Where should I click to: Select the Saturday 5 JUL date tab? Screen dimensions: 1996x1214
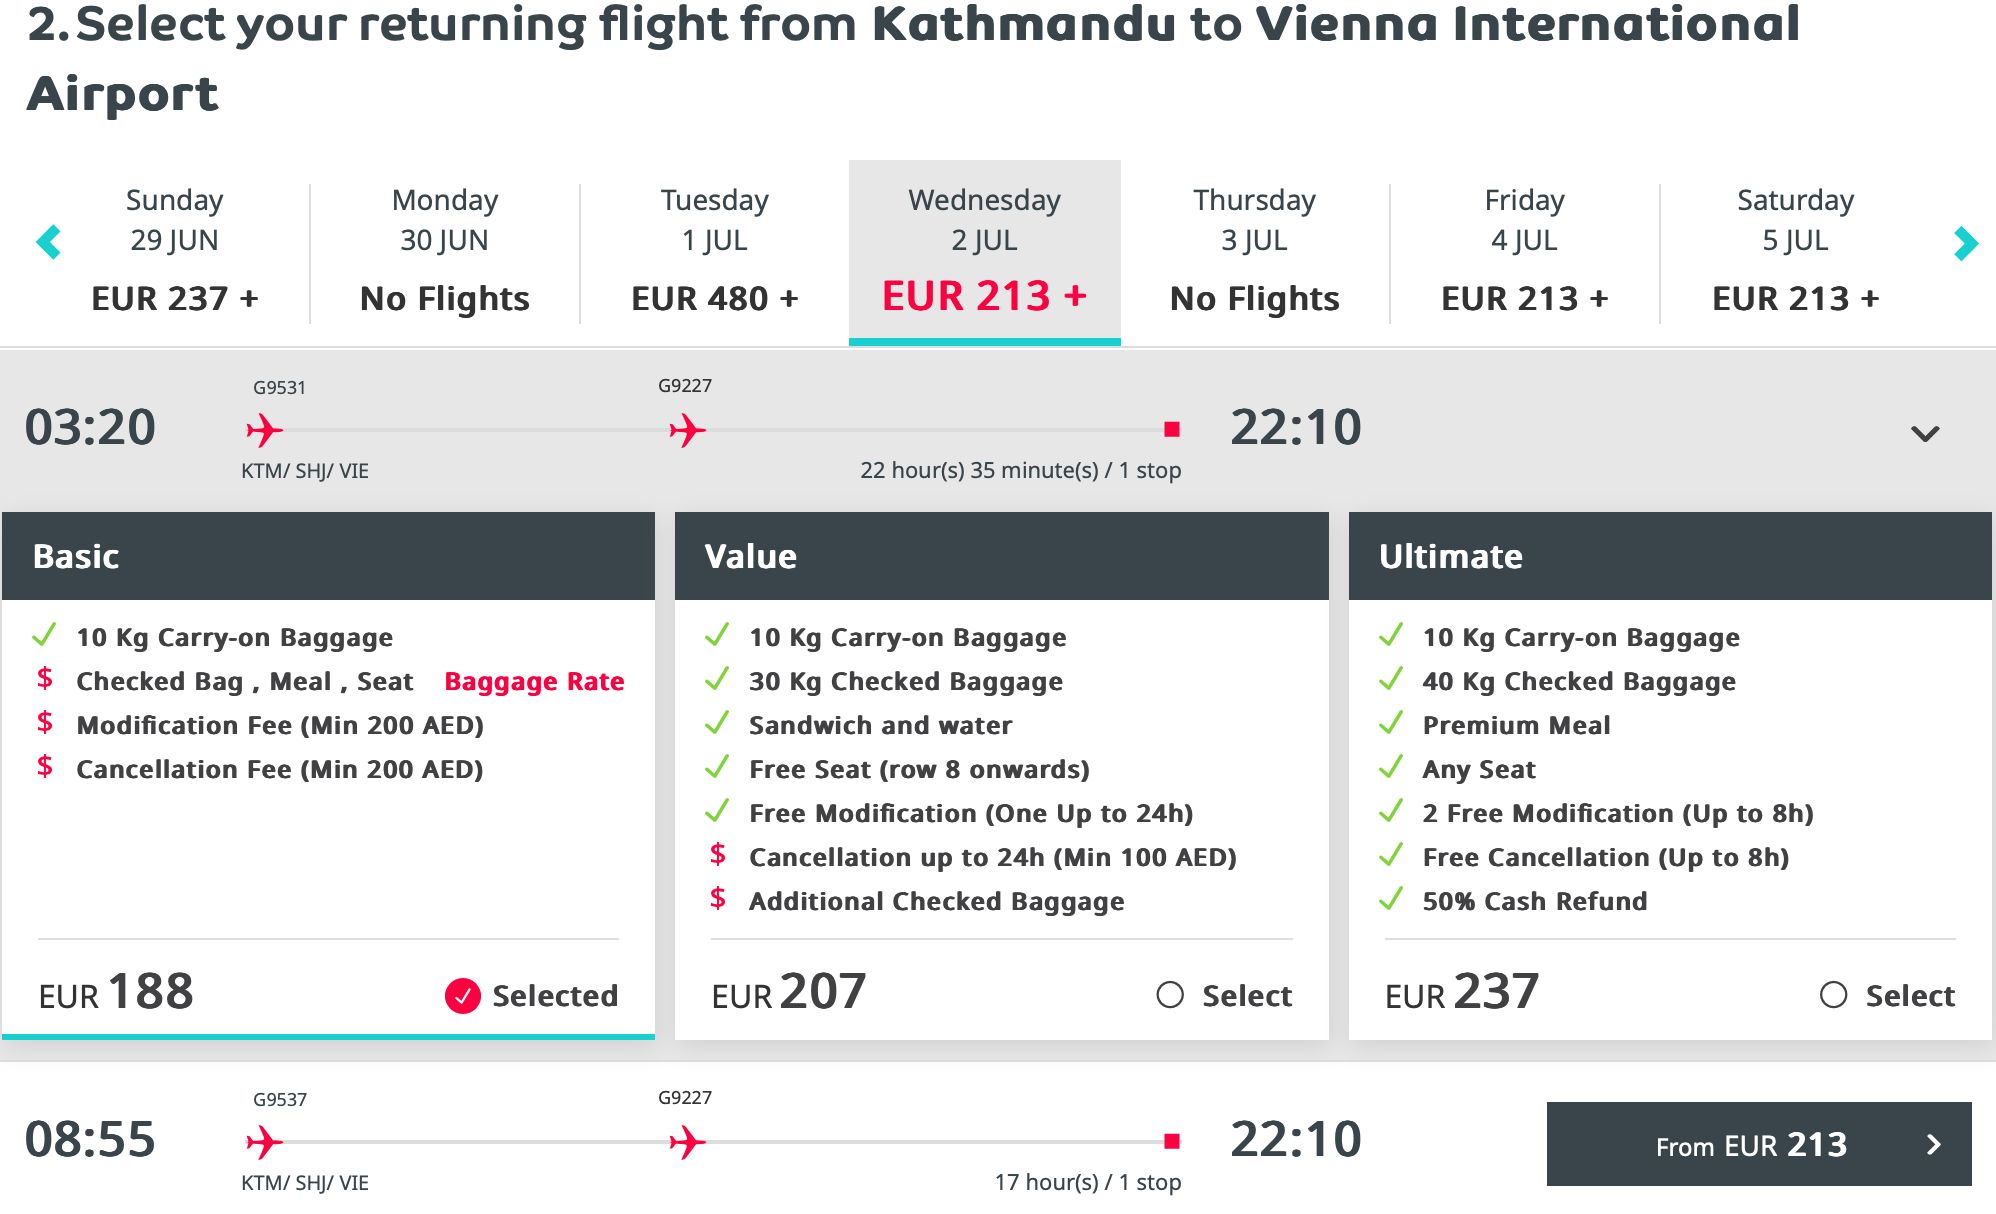(1795, 250)
